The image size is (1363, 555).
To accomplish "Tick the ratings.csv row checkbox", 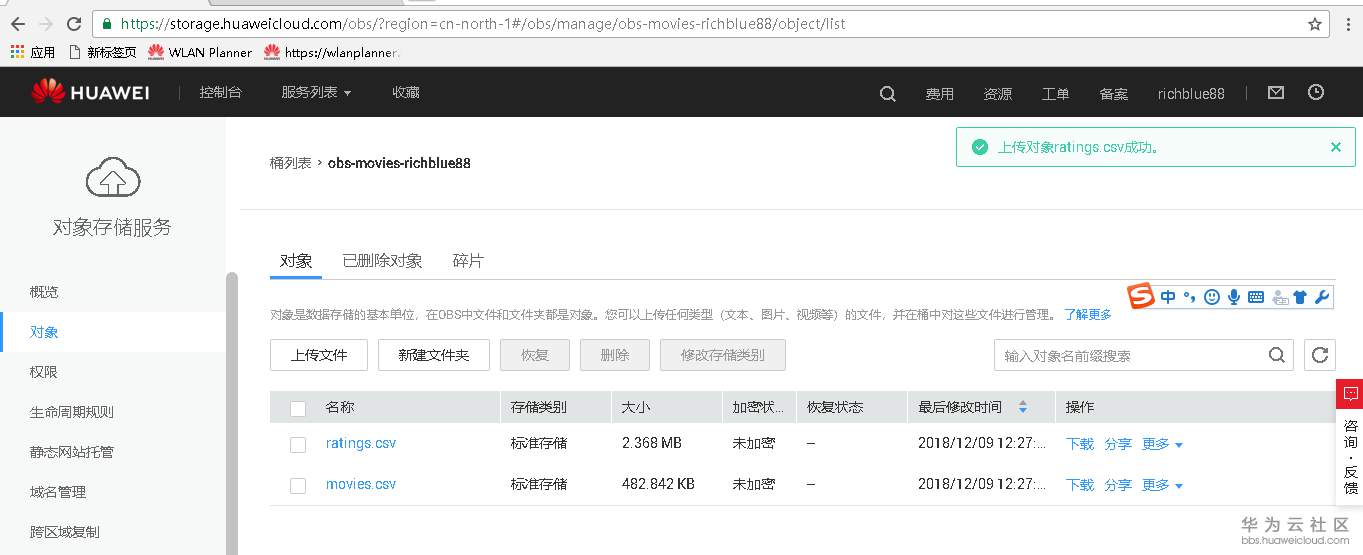I will click(298, 445).
